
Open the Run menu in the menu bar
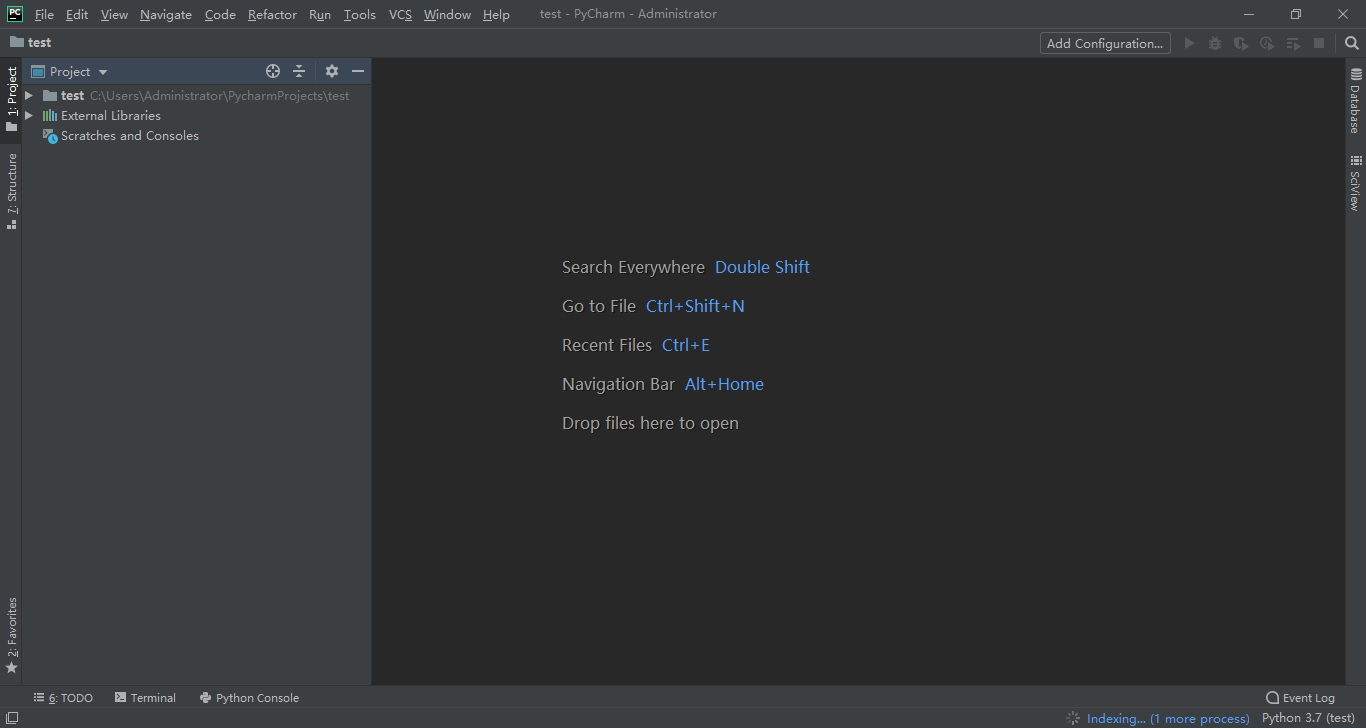[x=320, y=14]
